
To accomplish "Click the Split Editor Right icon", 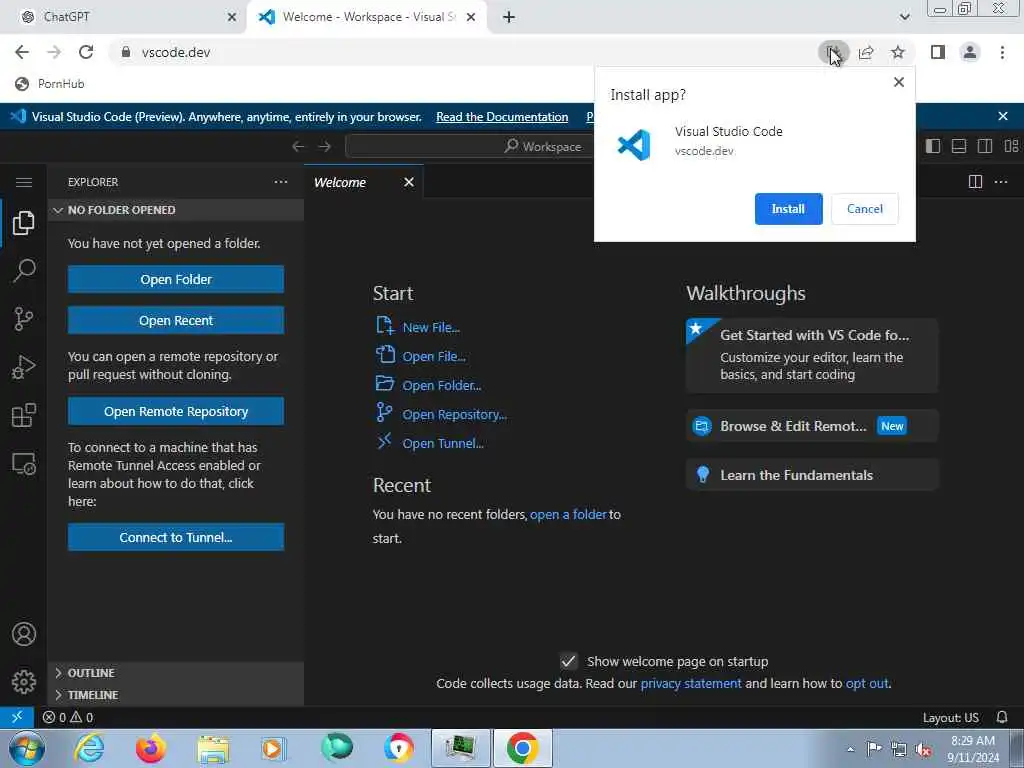I will [x=975, y=182].
